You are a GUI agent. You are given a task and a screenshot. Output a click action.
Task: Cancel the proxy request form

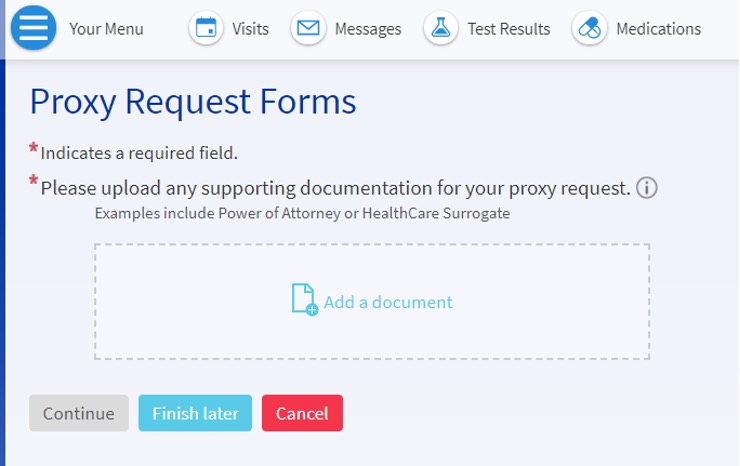point(302,413)
